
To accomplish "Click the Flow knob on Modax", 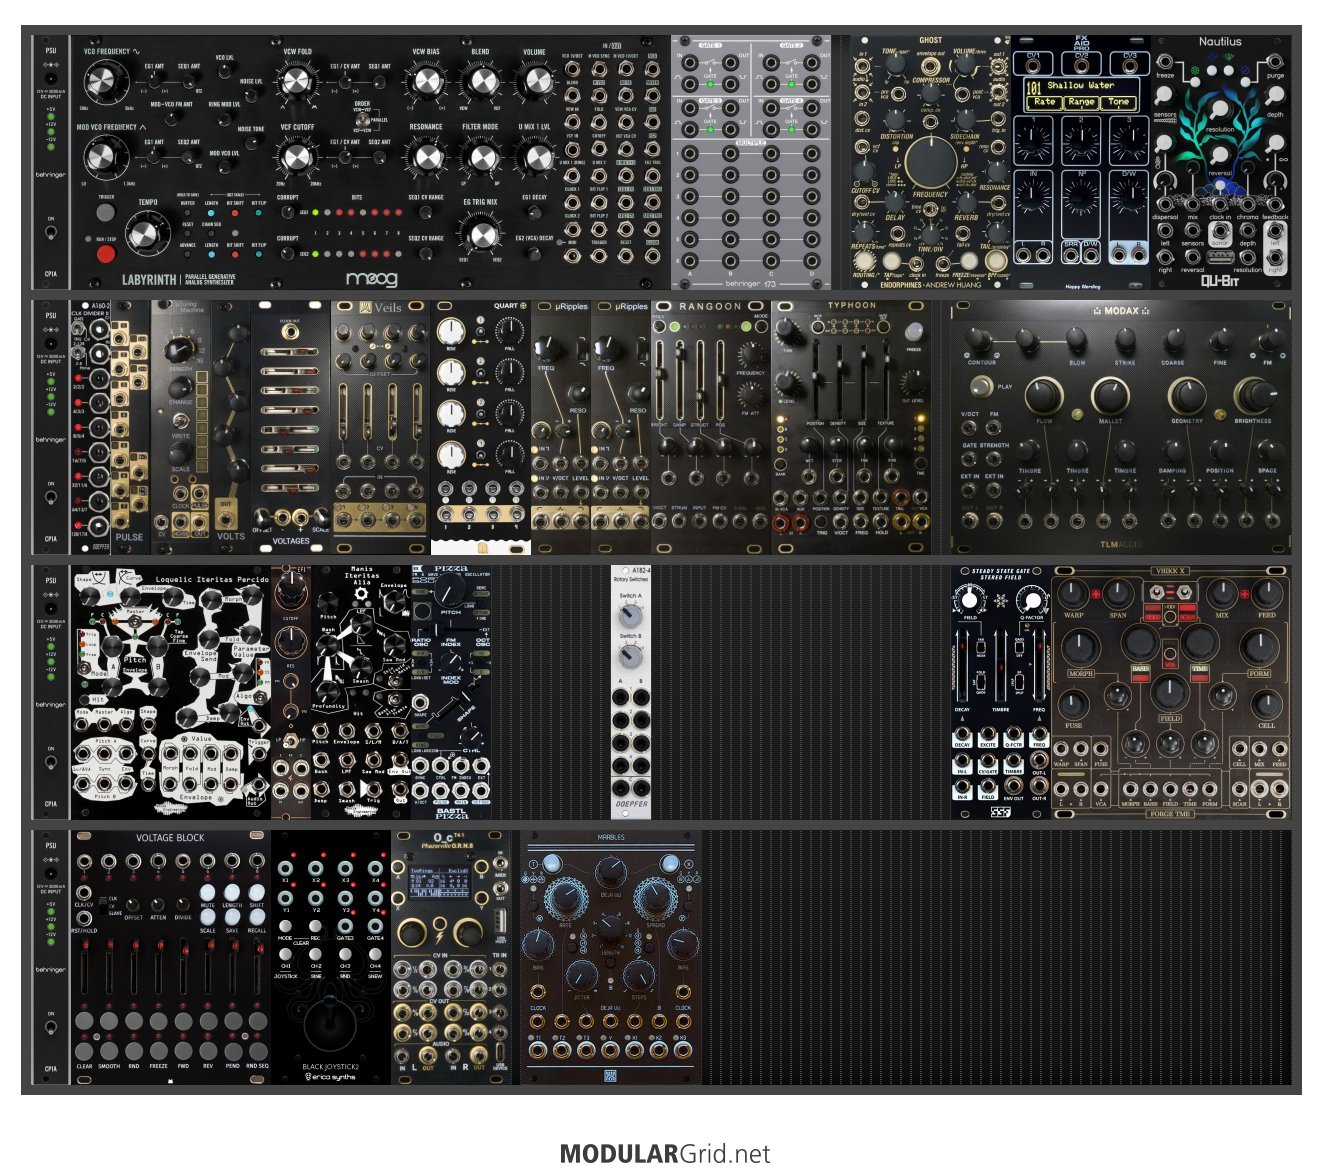I will [x=1043, y=395].
